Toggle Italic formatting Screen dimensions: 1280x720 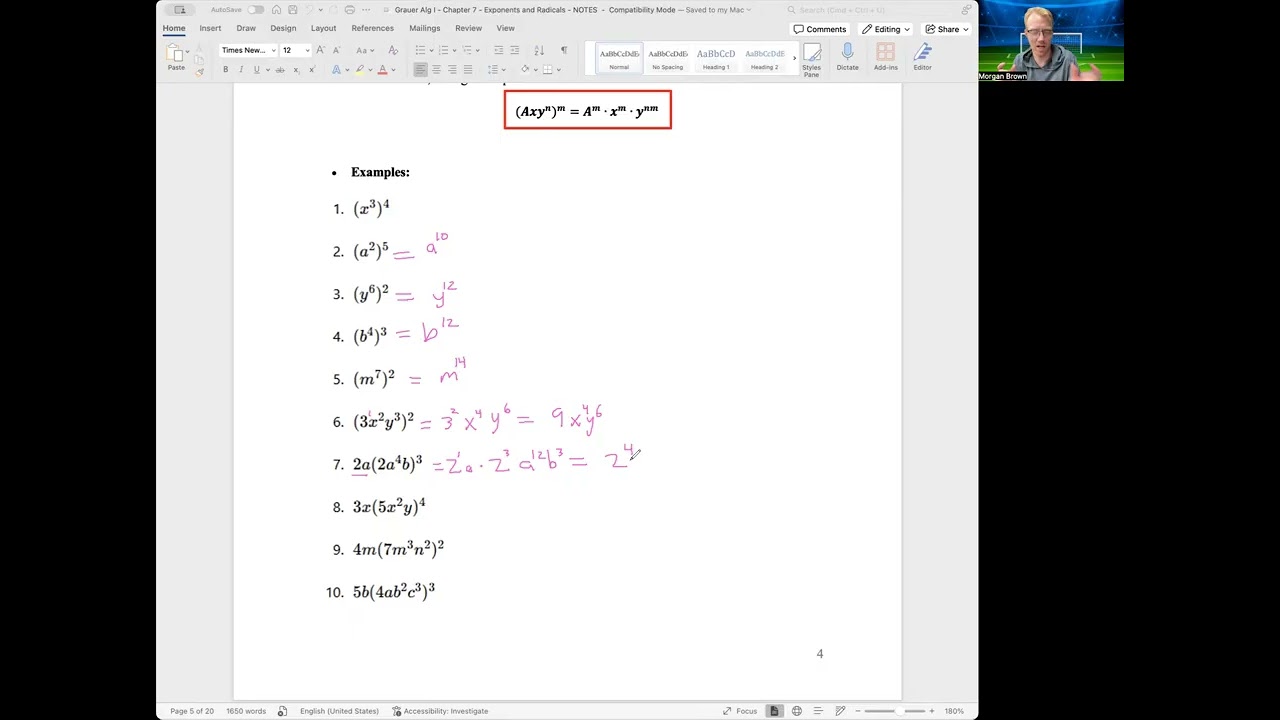241,70
